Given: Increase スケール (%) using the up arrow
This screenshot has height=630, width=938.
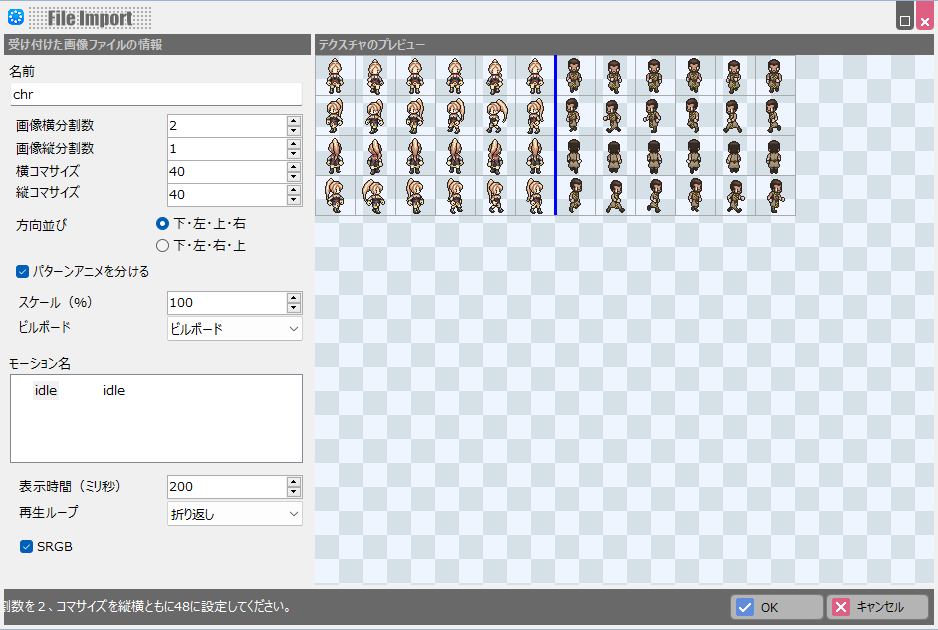Looking at the screenshot, I should 293,298.
